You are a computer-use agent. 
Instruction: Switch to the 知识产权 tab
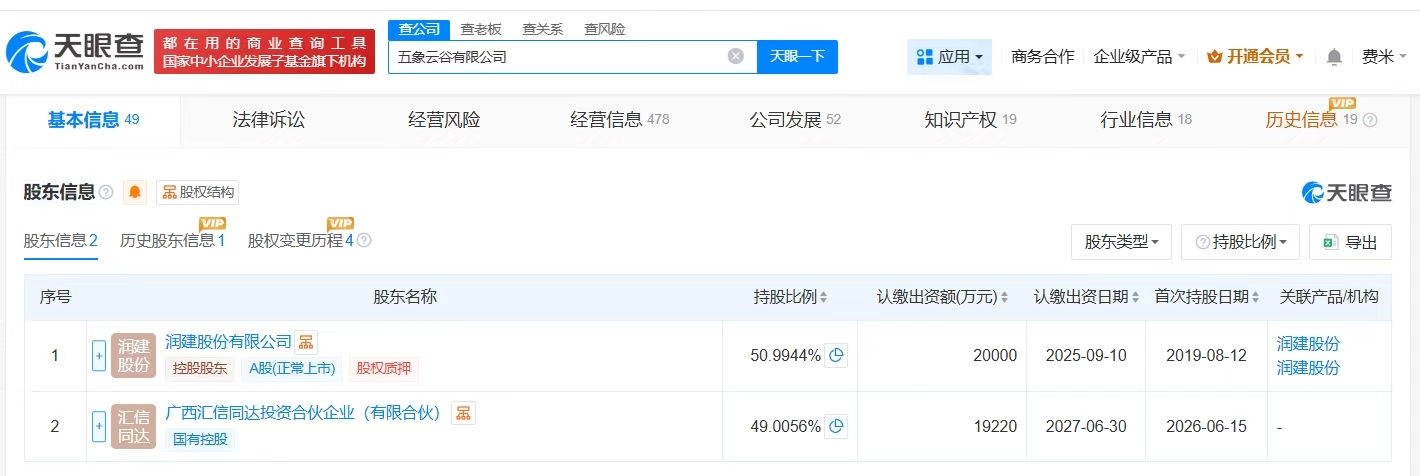(x=970, y=120)
